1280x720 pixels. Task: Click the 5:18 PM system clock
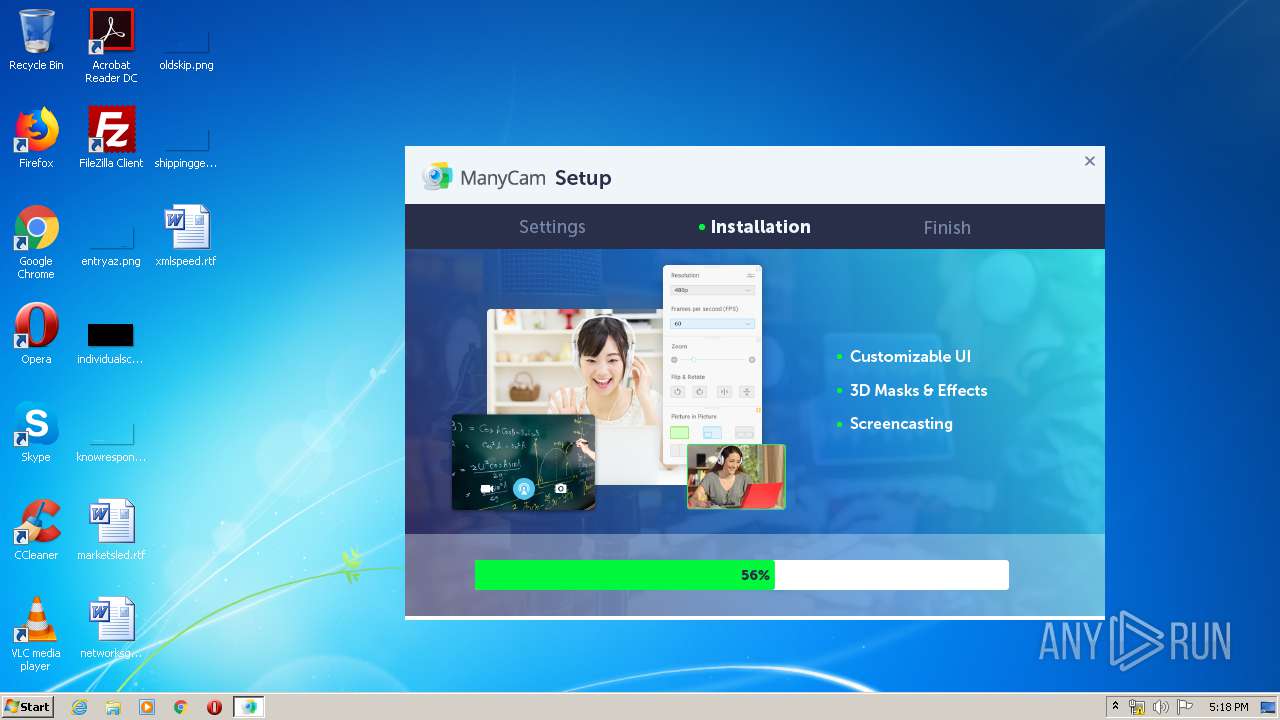click(1228, 707)
